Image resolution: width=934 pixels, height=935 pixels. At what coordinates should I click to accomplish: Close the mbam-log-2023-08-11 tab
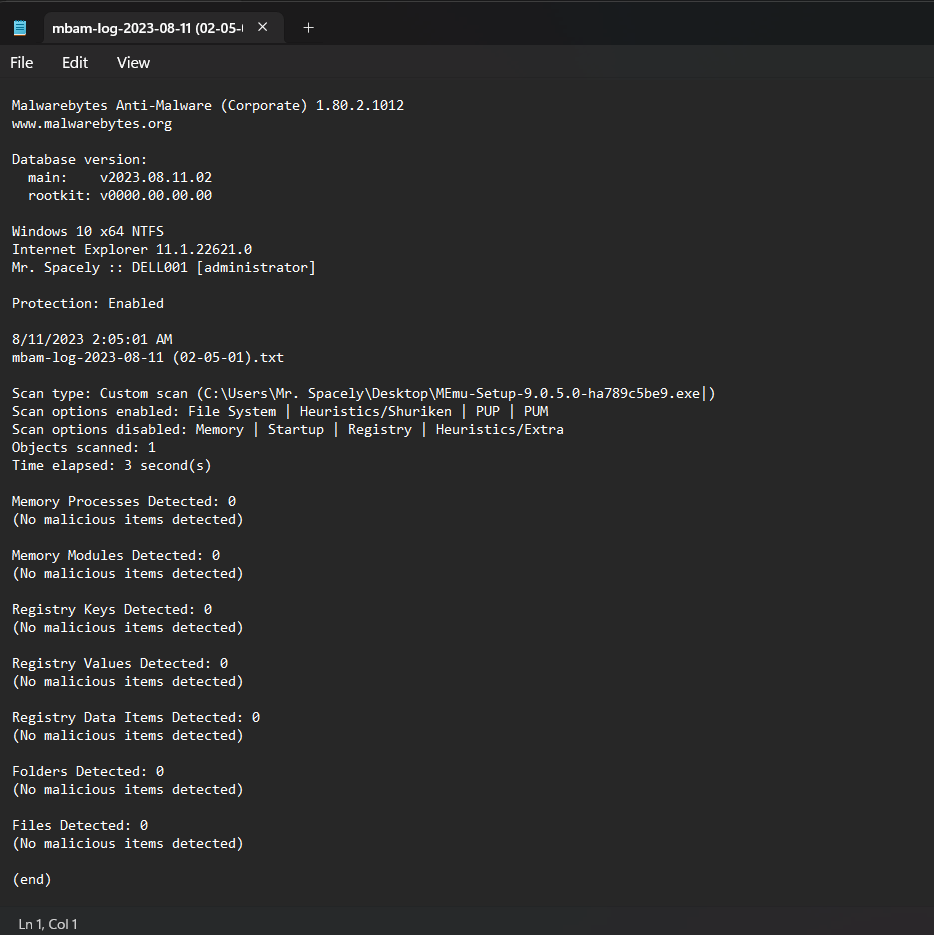click(x=262, y=27)
